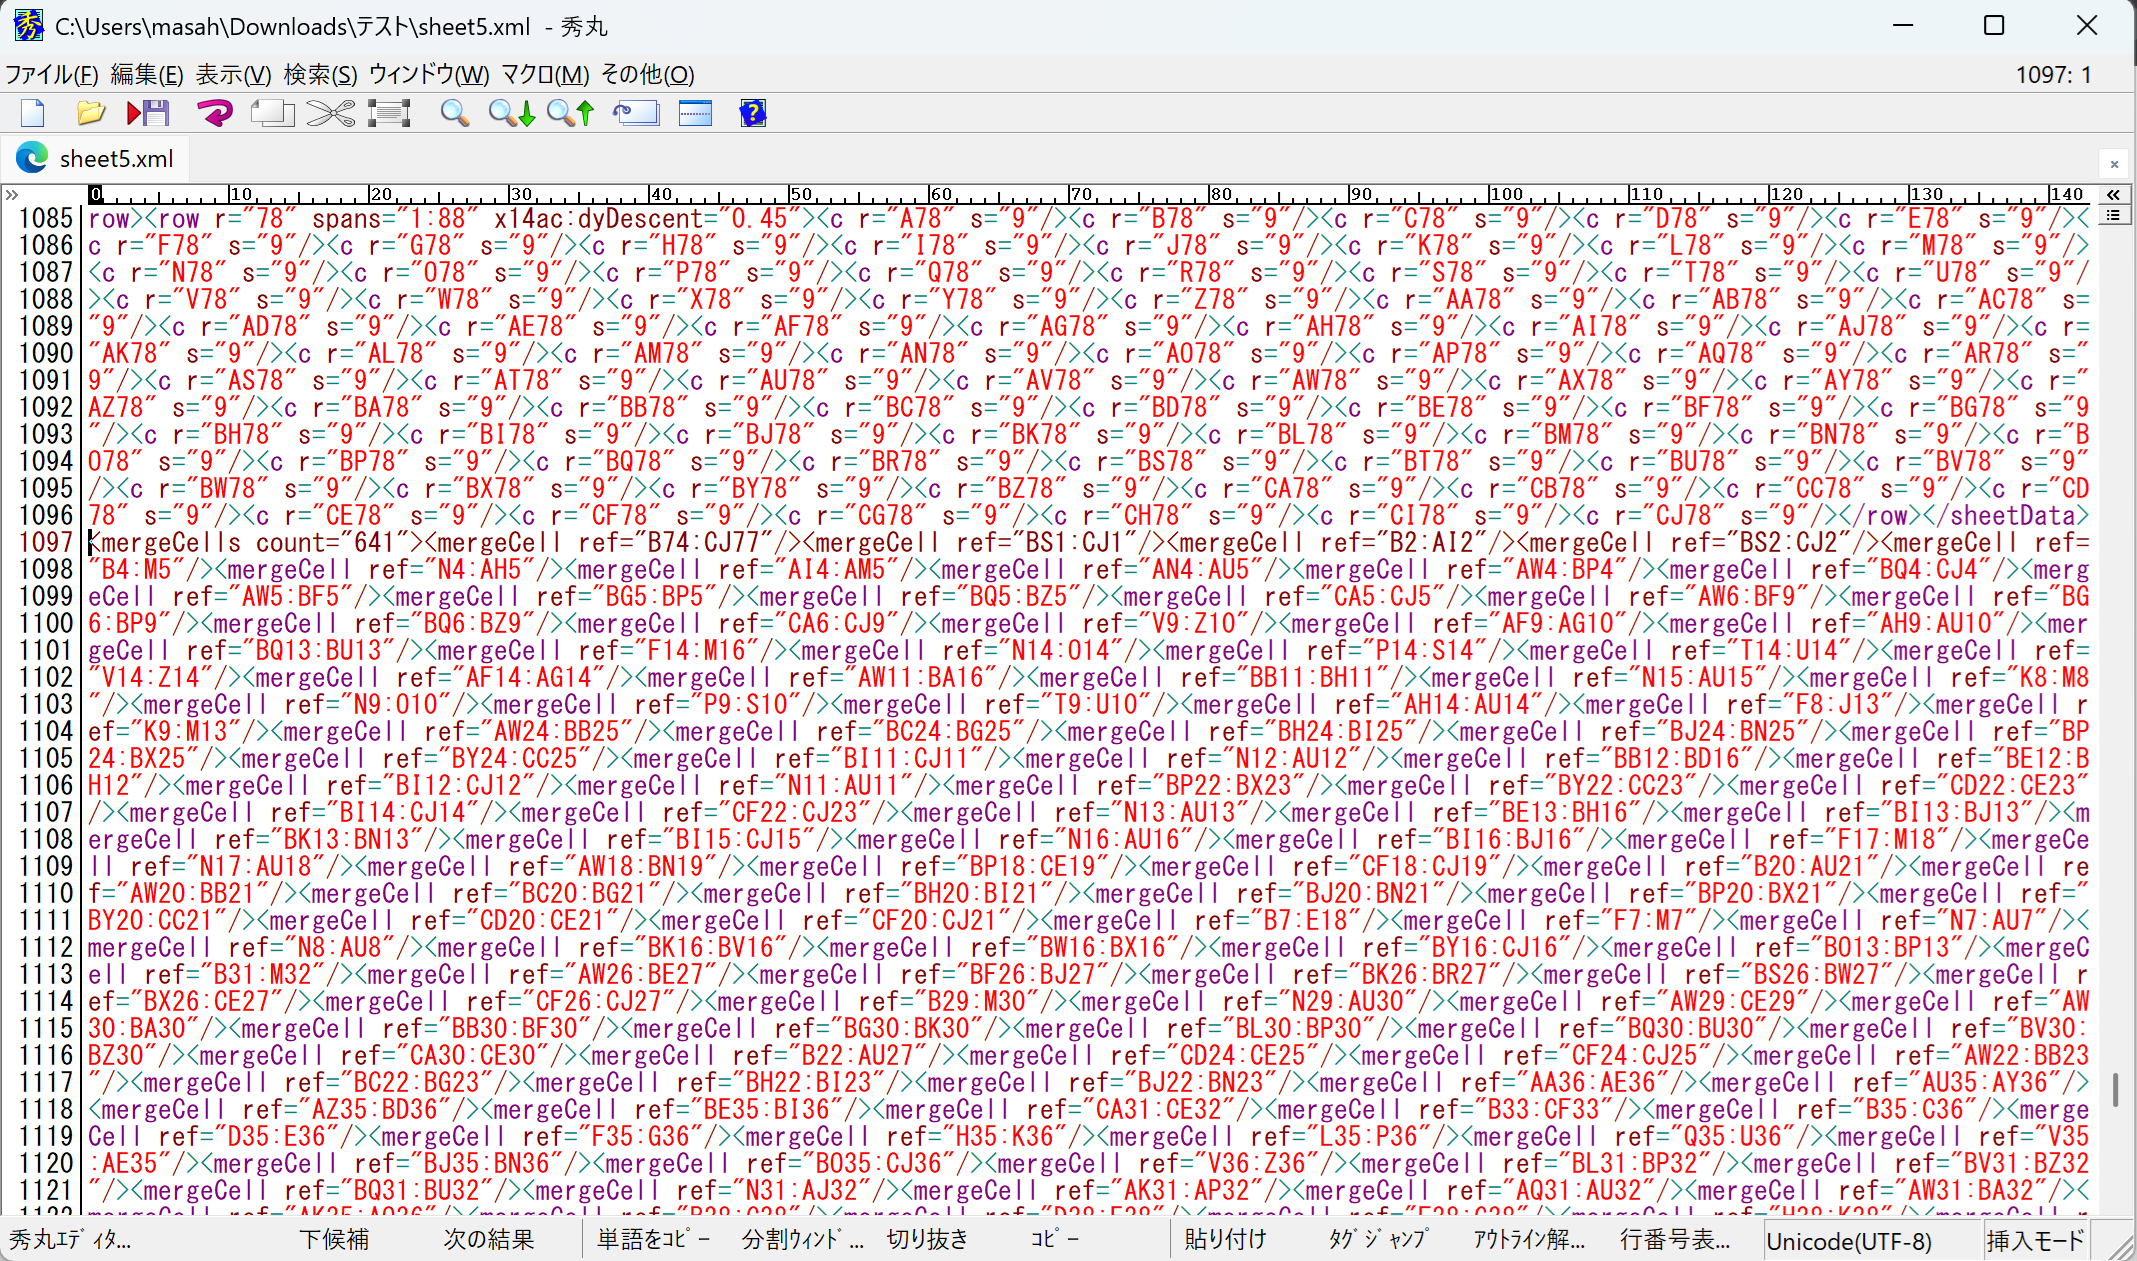Click the scissors cut icon

pyautogui.click(x=330, y=113)
